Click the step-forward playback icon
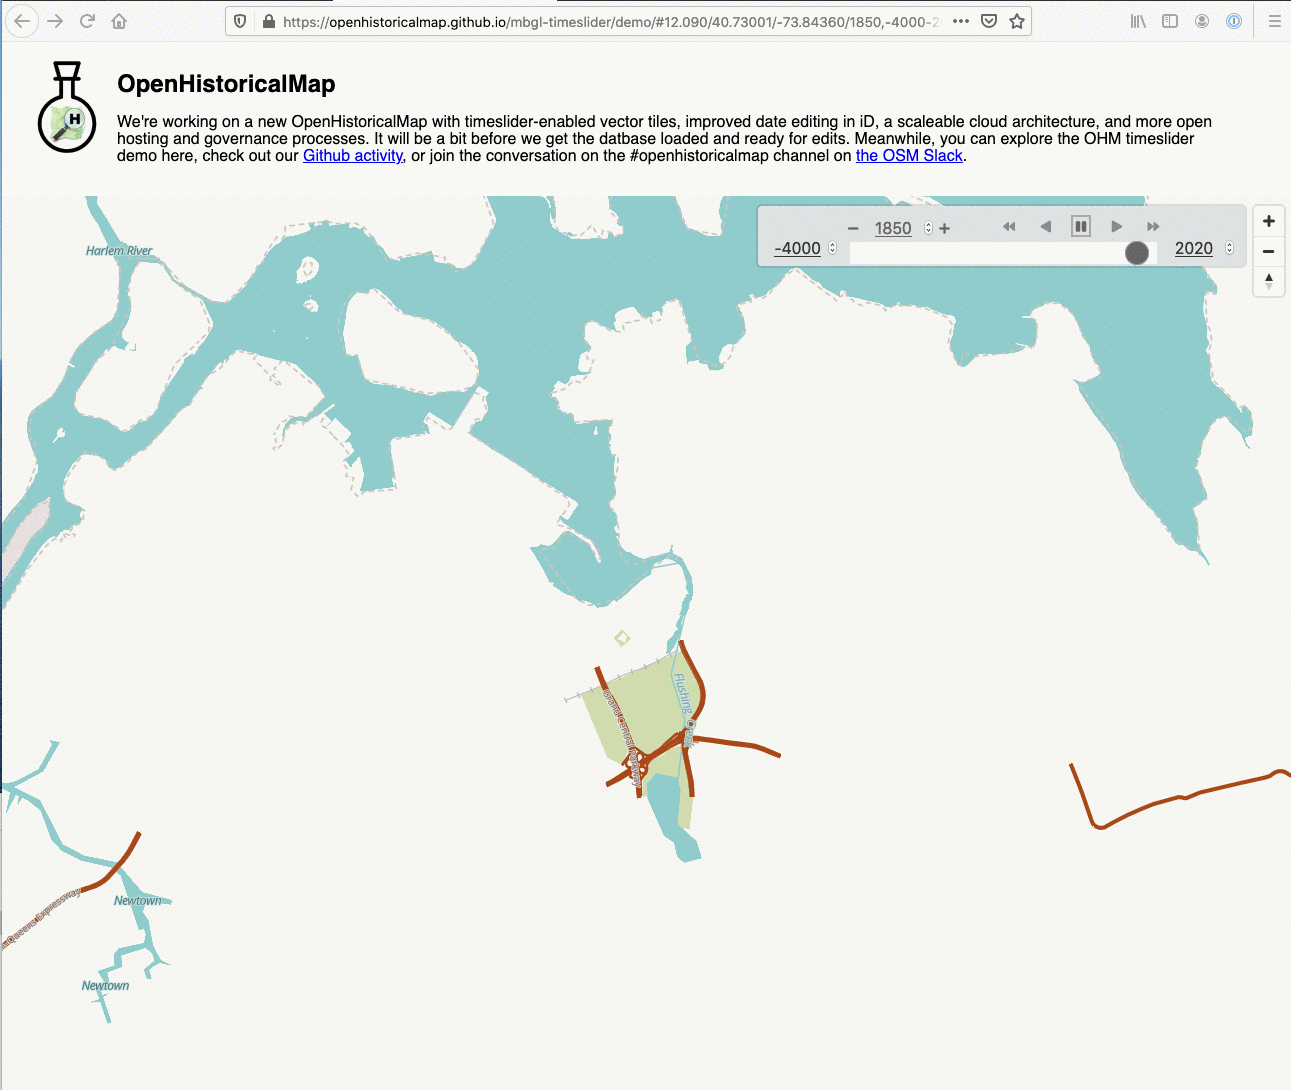Viewport: 1291px width, 1090px height. 1116,226
